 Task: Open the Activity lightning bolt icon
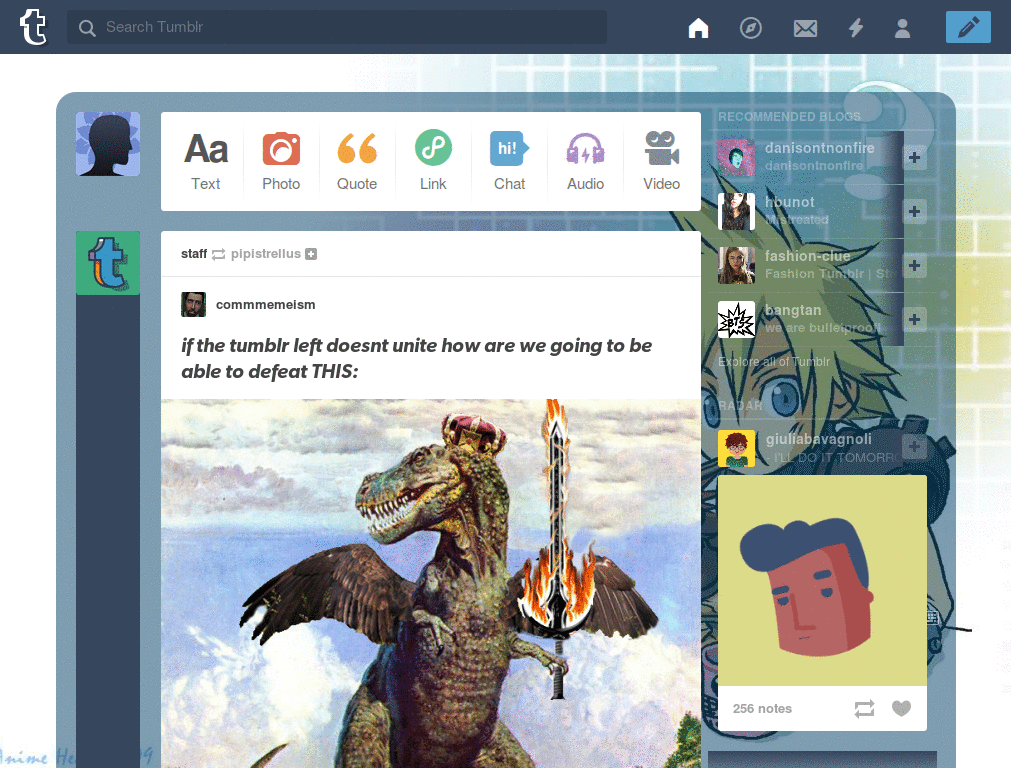pyautogui.click(x=856, y=28)
